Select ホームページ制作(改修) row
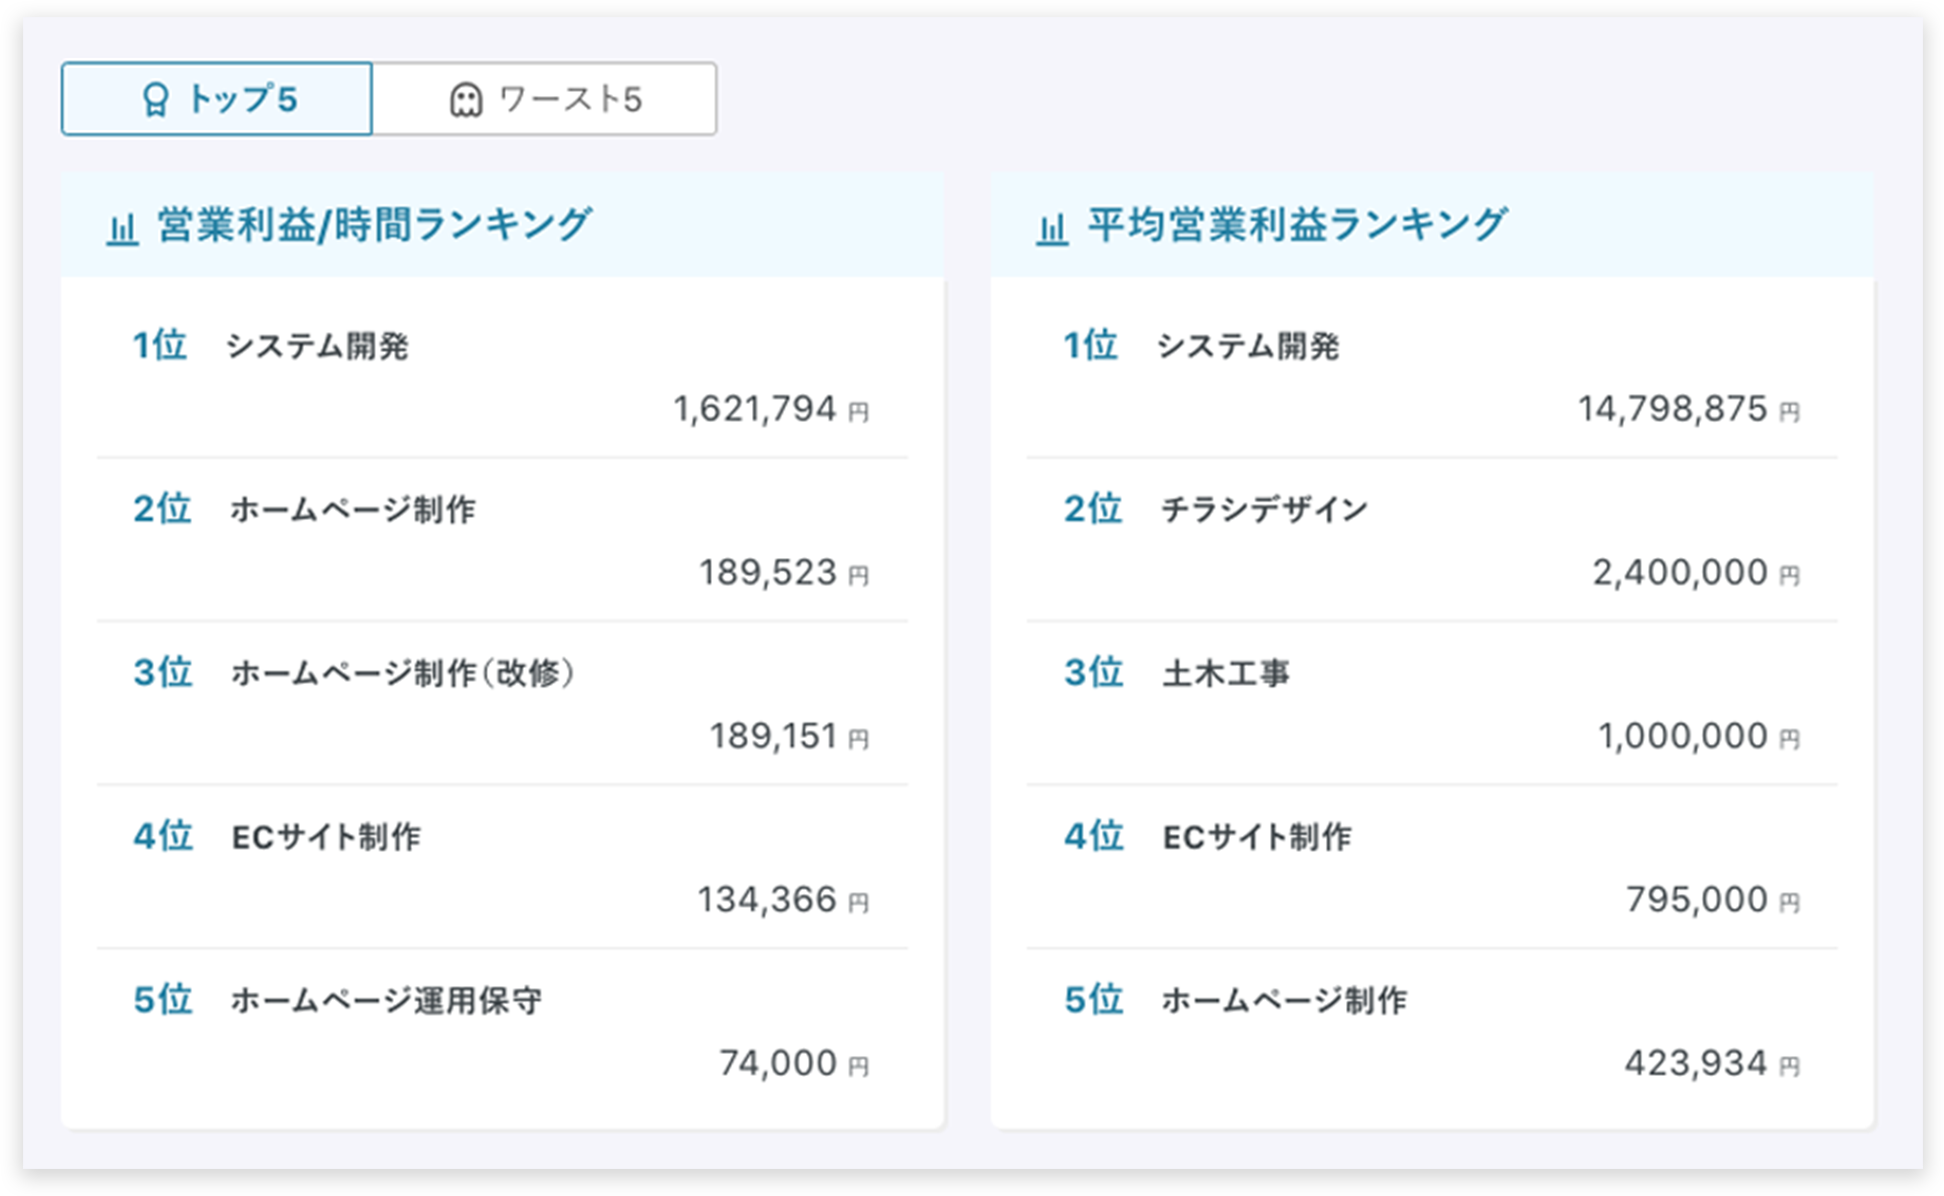The image size is (1944, 1196). pos(502,703)
